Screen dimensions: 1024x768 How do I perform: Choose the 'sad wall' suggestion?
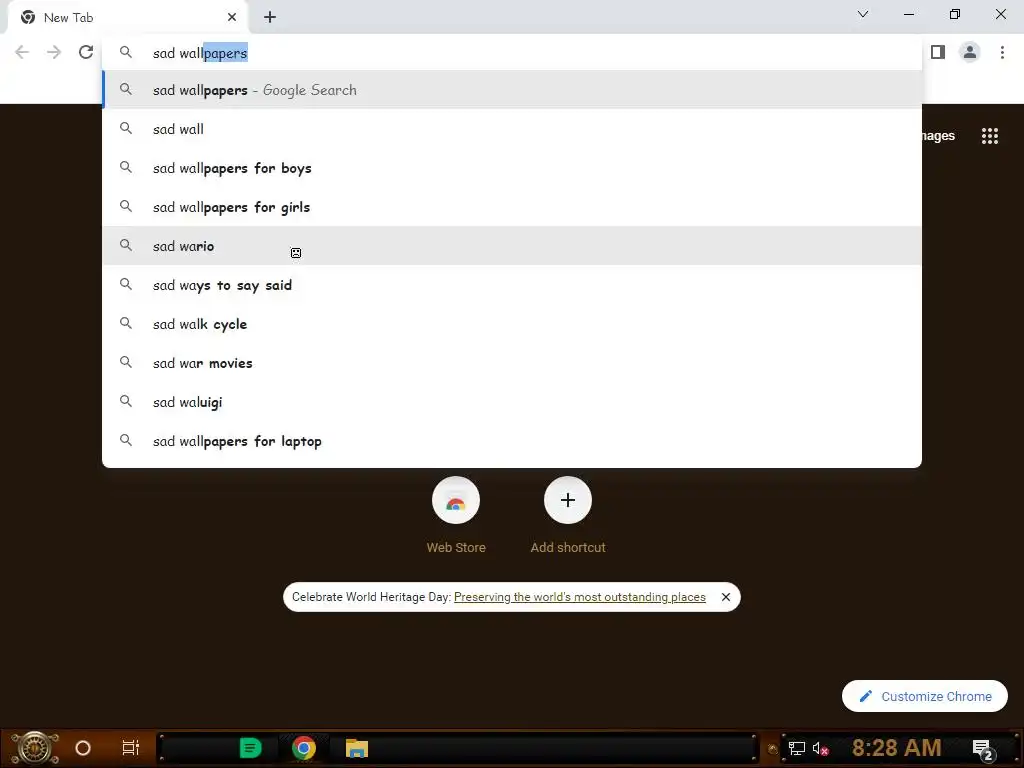point(512,129)
